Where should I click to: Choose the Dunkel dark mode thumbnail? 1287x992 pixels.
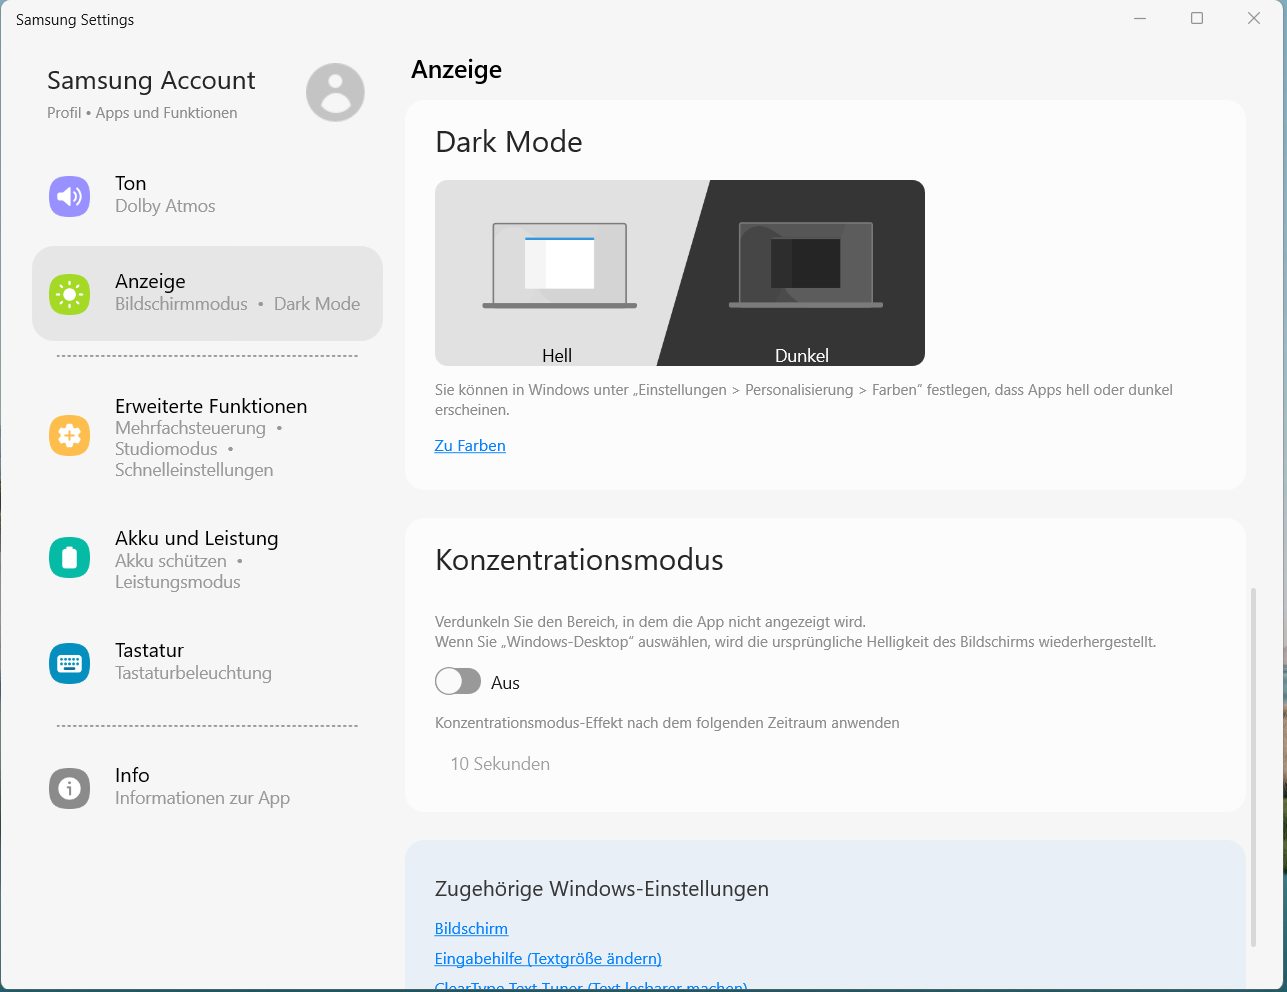pyautogui.click(x=802, y=273)
